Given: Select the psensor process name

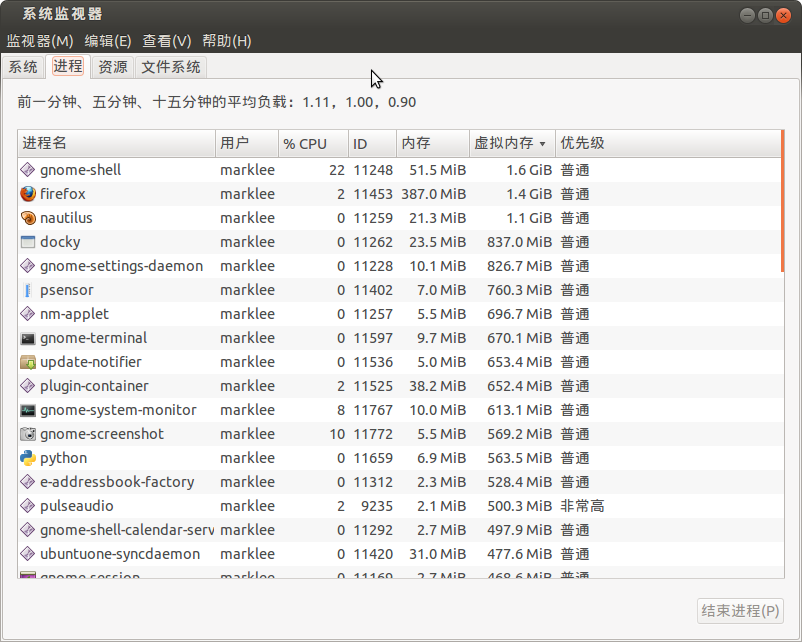Looking at the screenshot, I should click(x=67, y=290).
